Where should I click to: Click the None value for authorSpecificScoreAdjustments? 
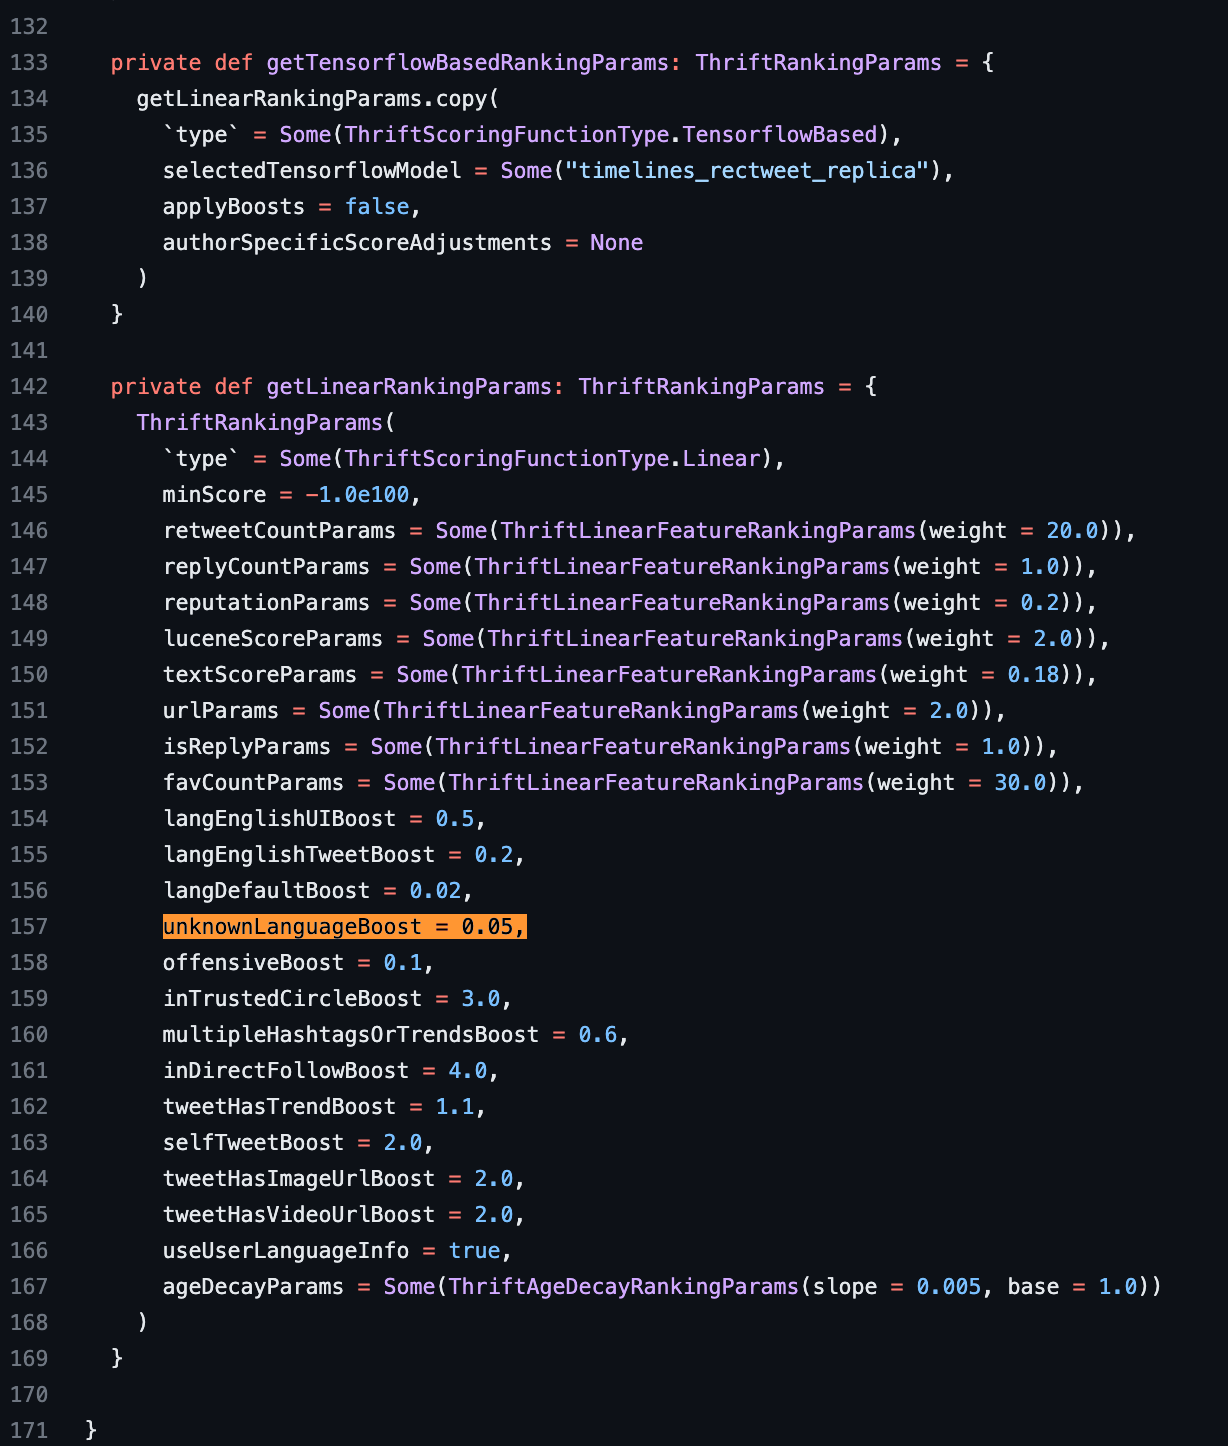click(x=616, y=243)
